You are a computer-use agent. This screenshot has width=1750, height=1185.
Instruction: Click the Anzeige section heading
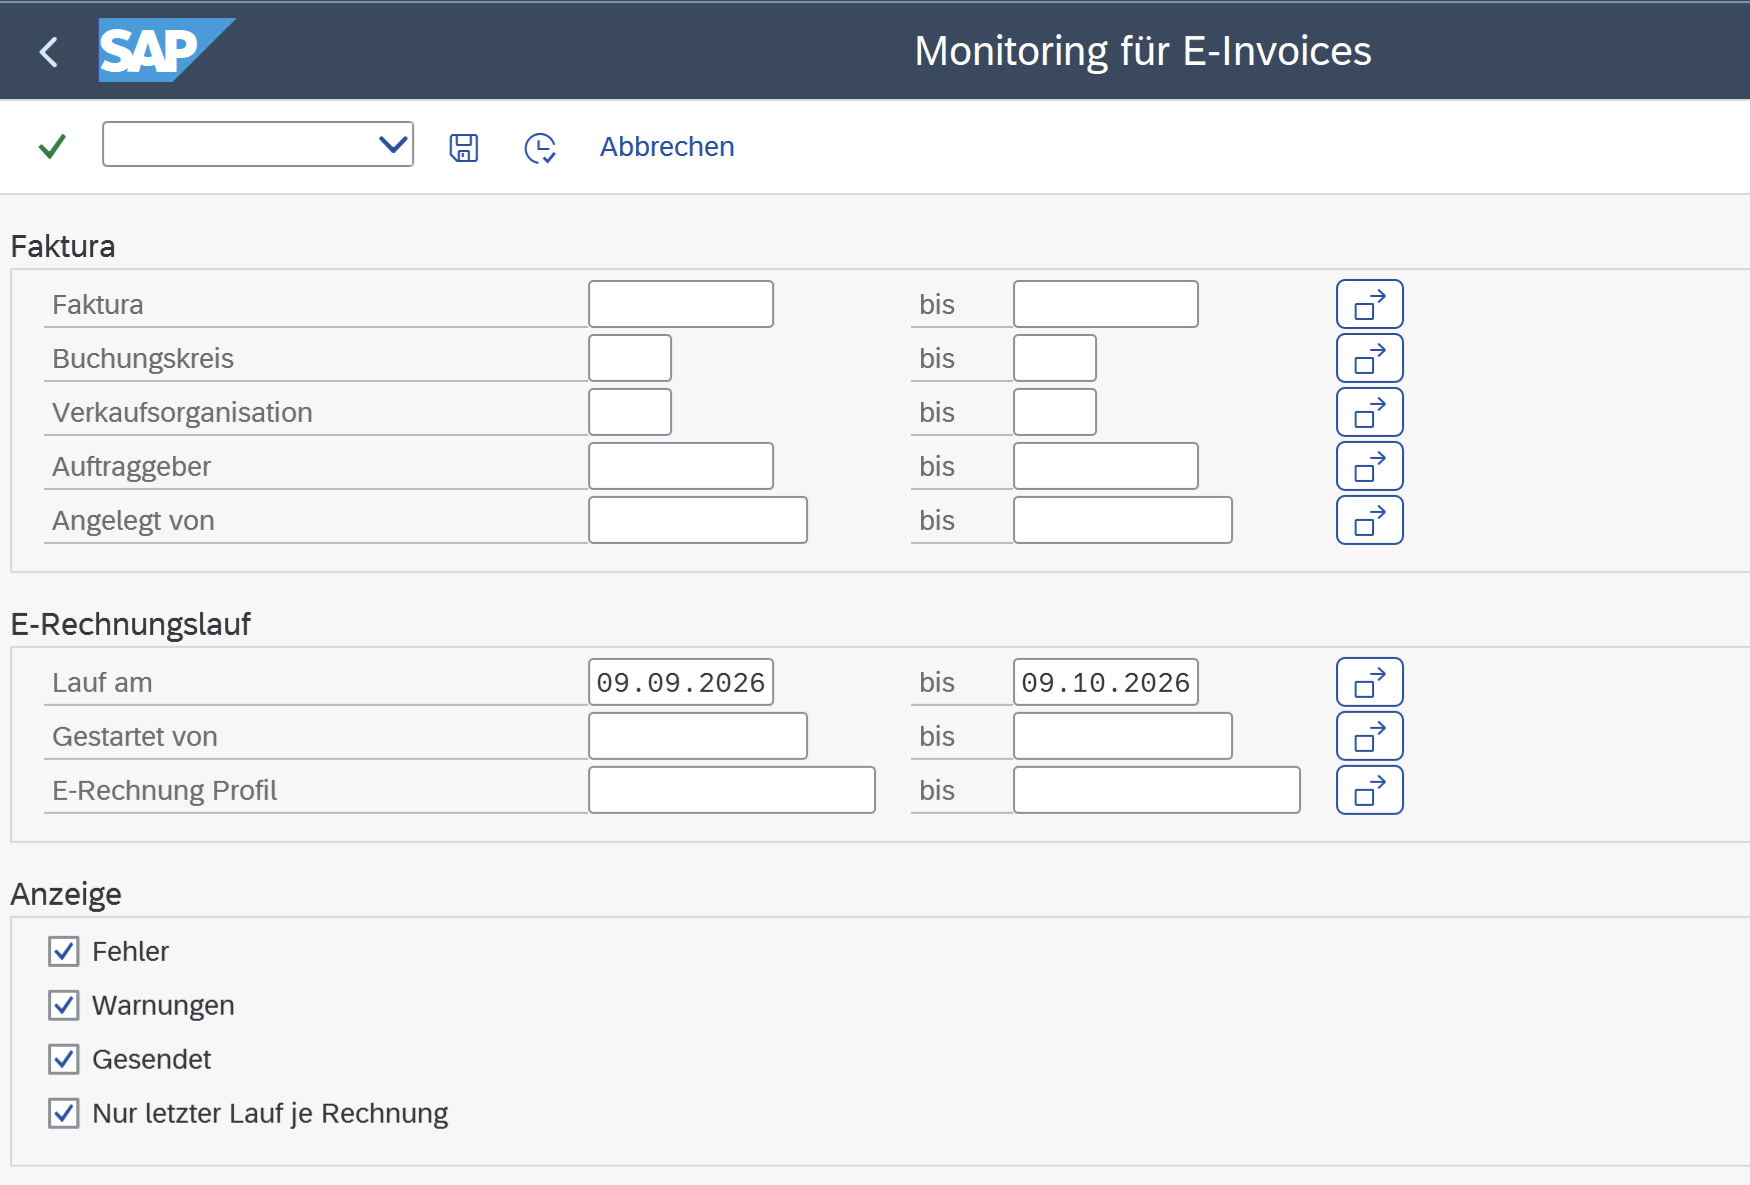66,894
